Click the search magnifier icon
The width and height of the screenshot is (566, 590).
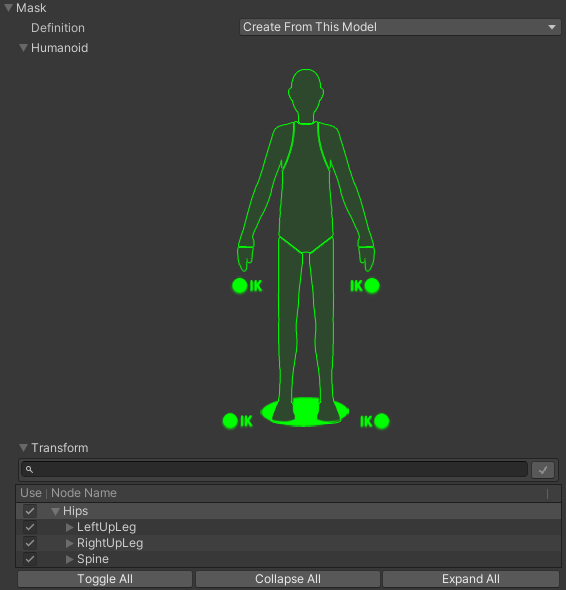[x=29, y=469]
